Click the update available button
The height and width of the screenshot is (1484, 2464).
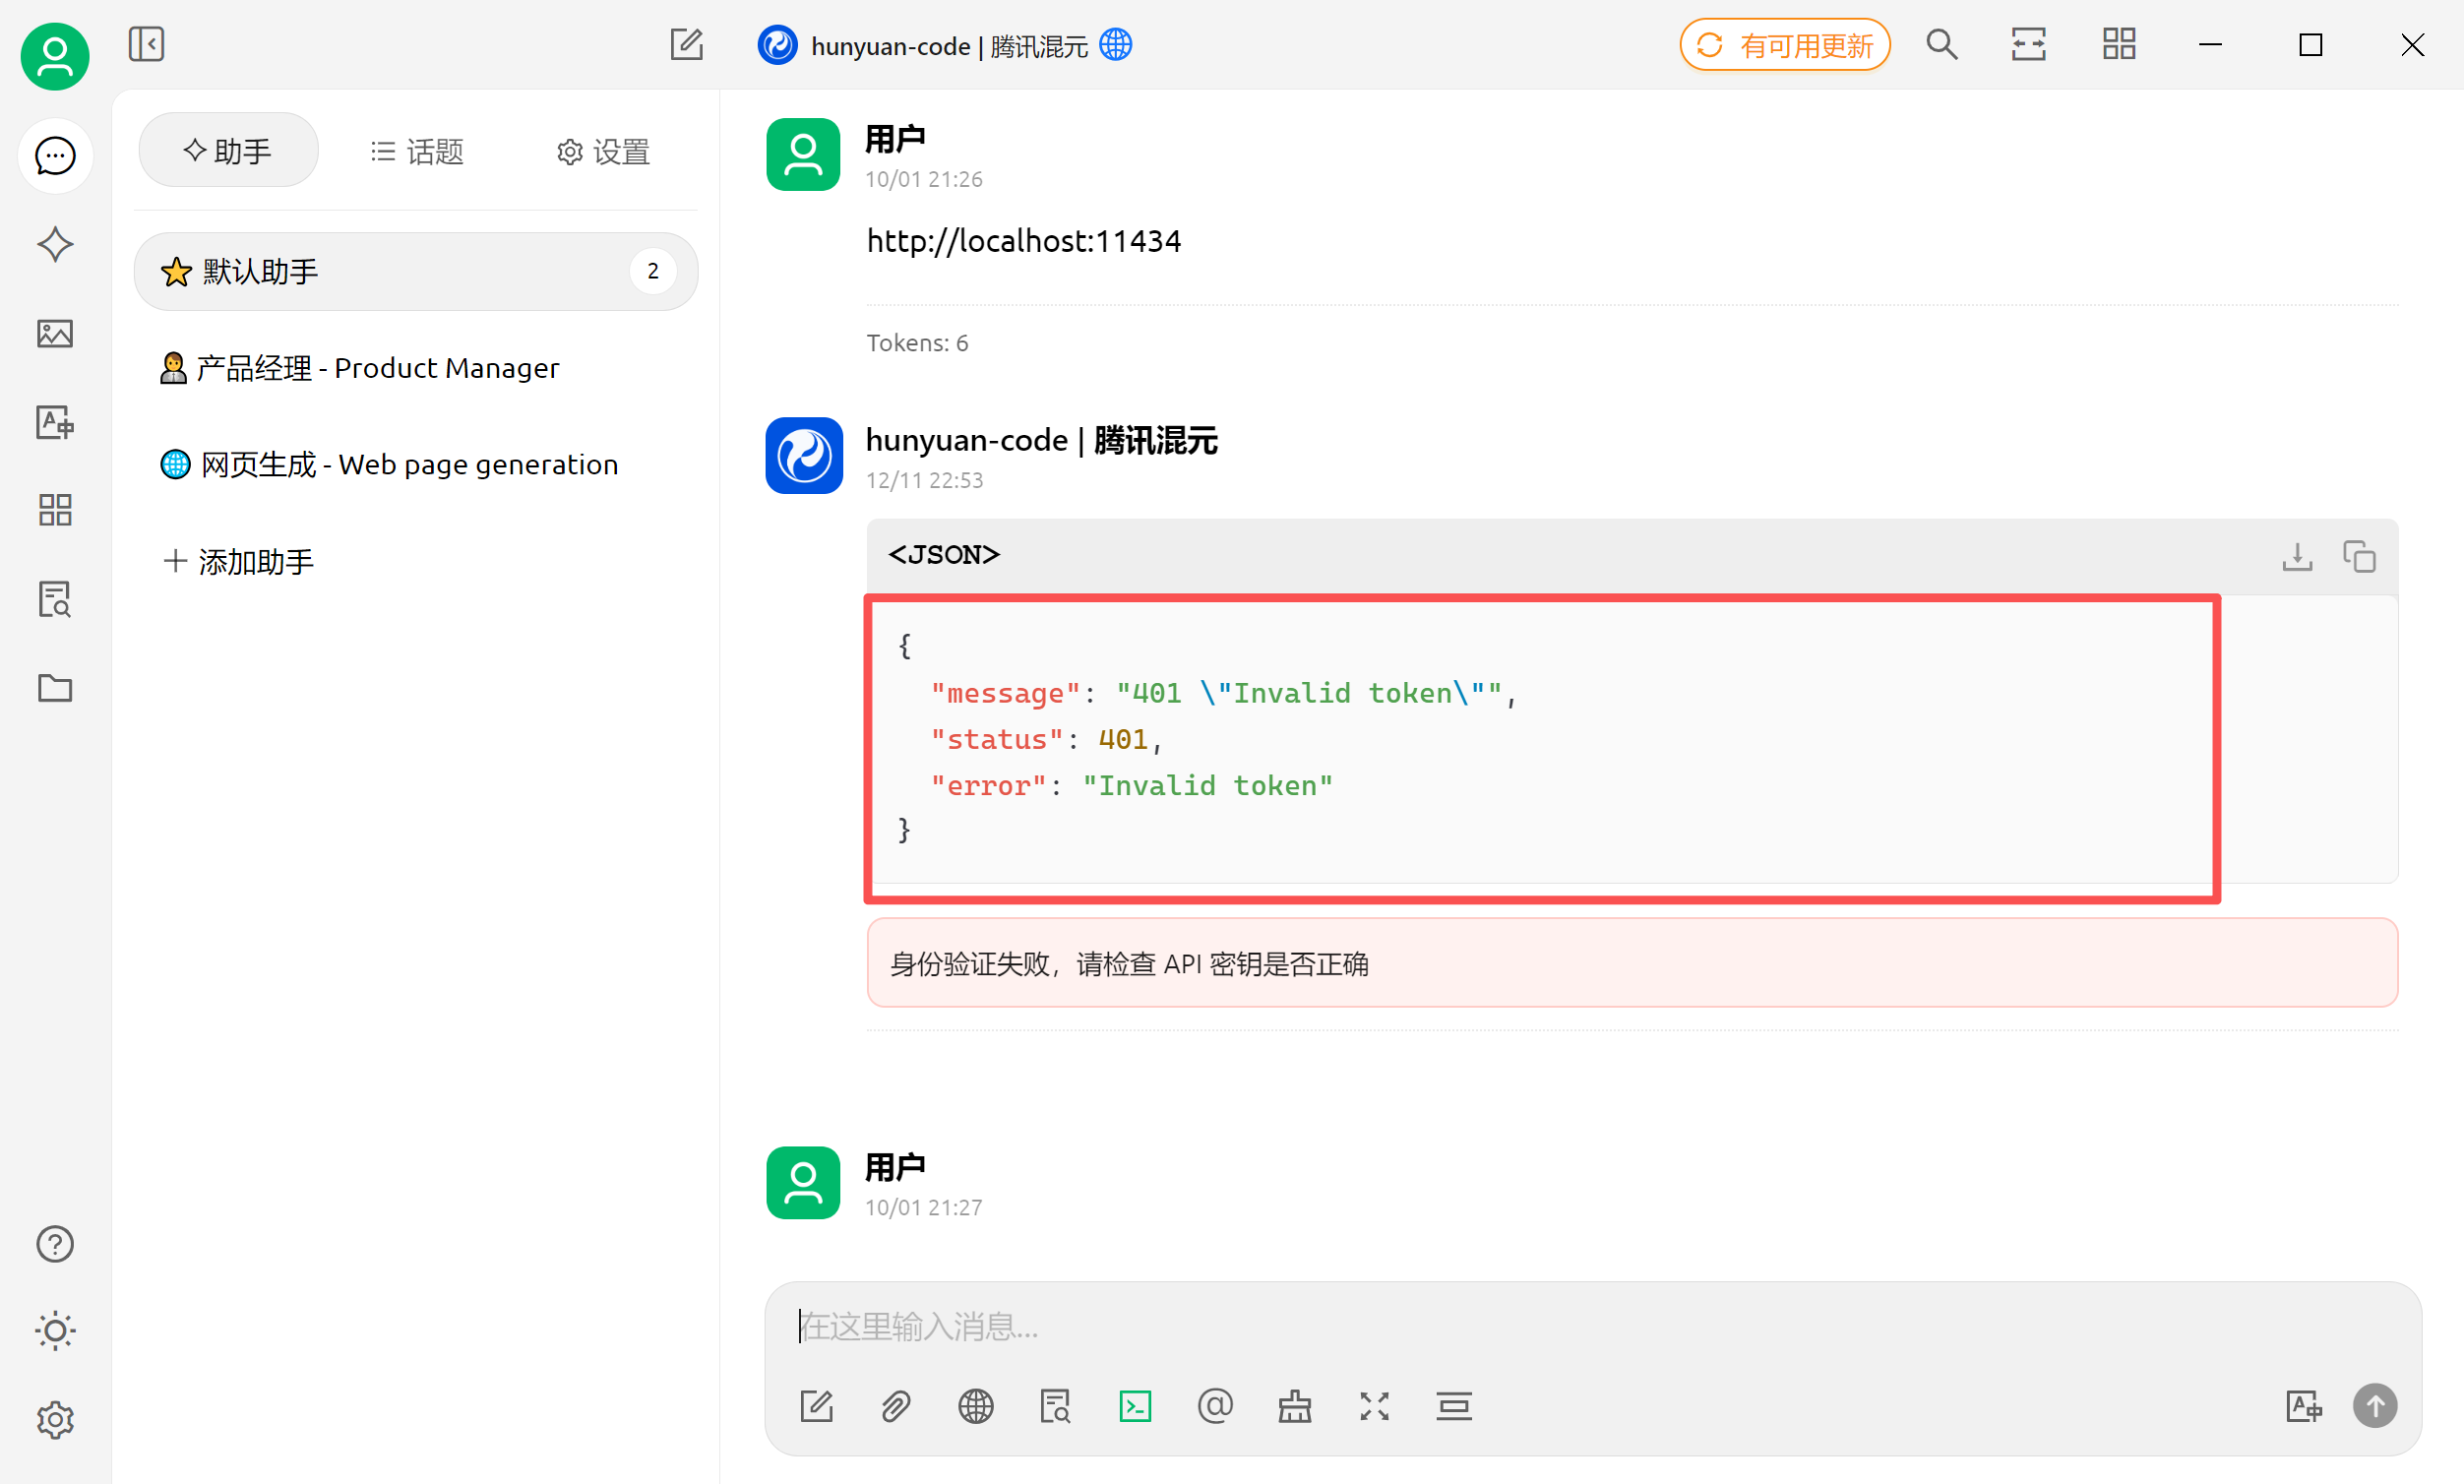point(1784,46)
